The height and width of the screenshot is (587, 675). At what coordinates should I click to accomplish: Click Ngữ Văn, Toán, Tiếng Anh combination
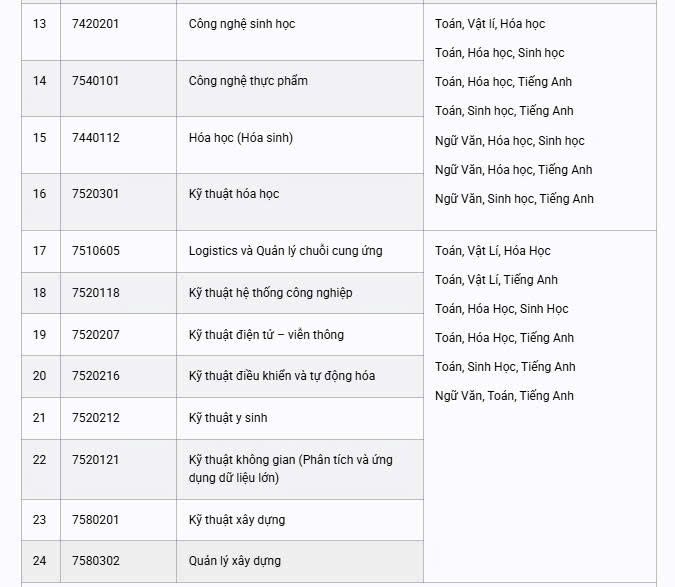505,396
